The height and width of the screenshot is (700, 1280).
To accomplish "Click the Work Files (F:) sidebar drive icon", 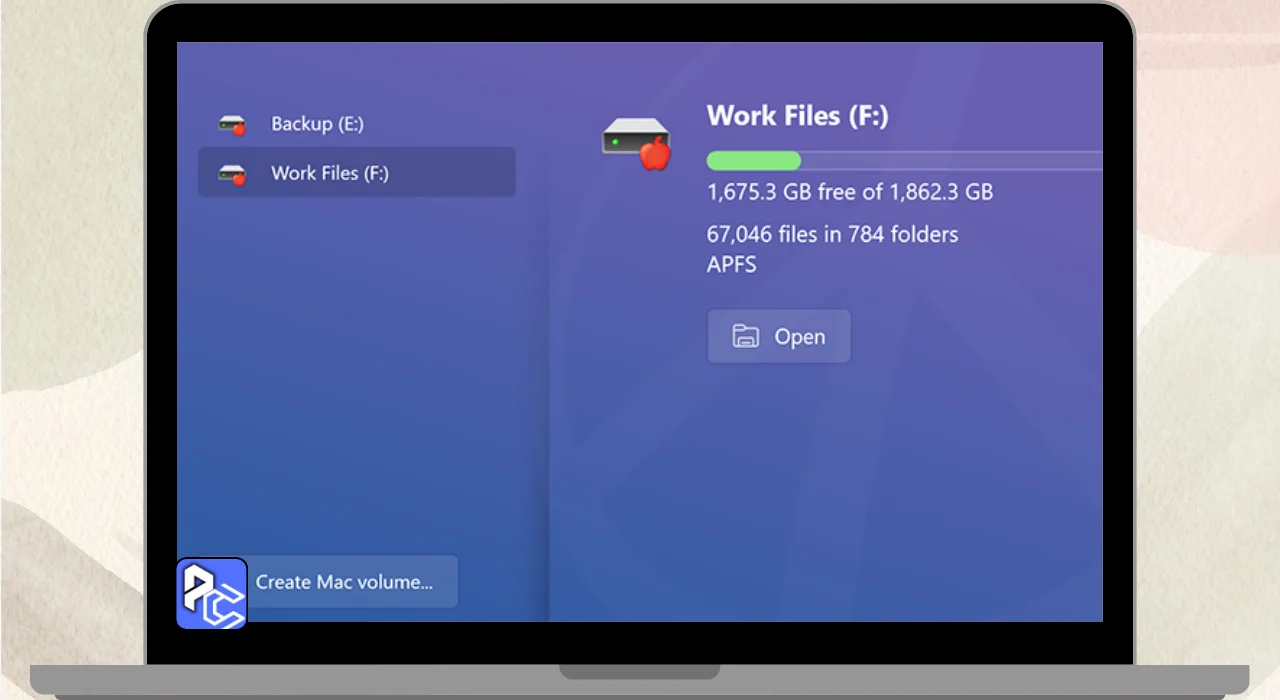I will tap(232, 174).
